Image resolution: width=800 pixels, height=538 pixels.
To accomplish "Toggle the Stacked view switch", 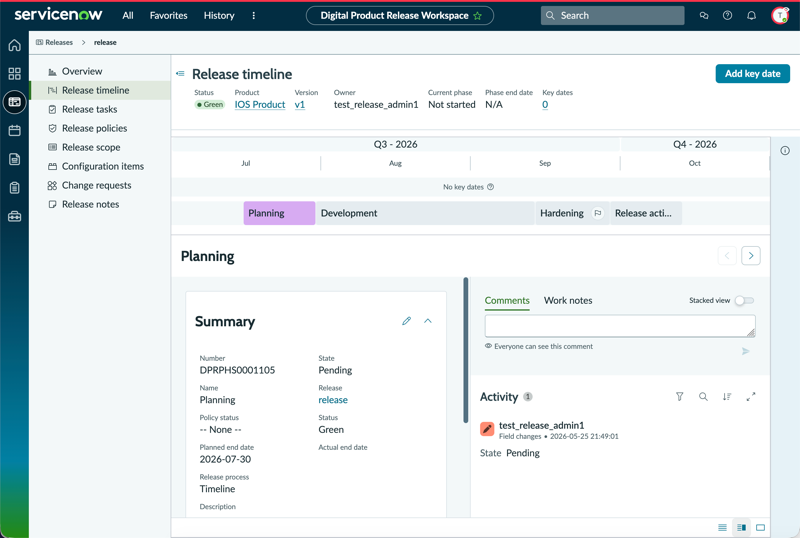I will [744, 301].
